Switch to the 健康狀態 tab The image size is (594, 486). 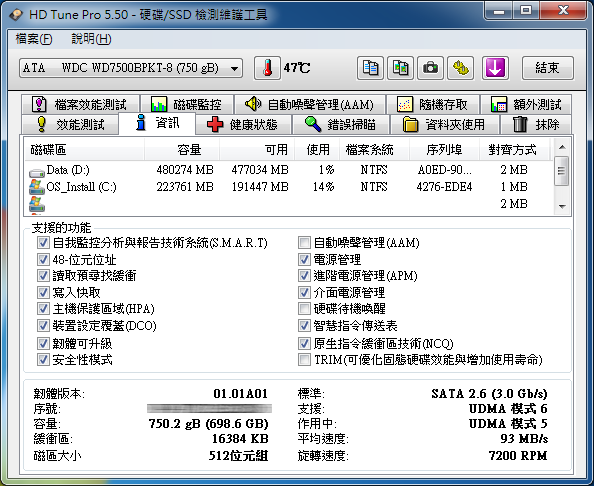244,124
